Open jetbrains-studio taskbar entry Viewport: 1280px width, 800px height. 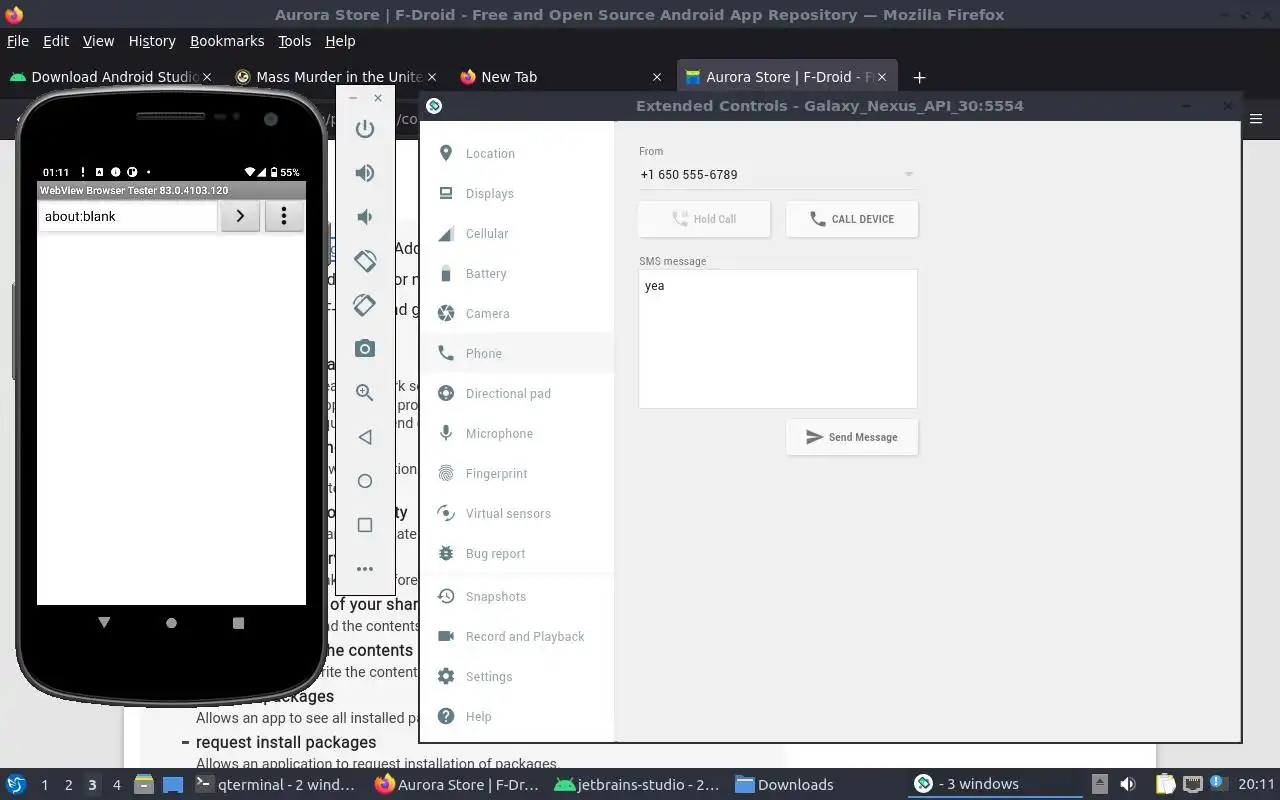636,785
